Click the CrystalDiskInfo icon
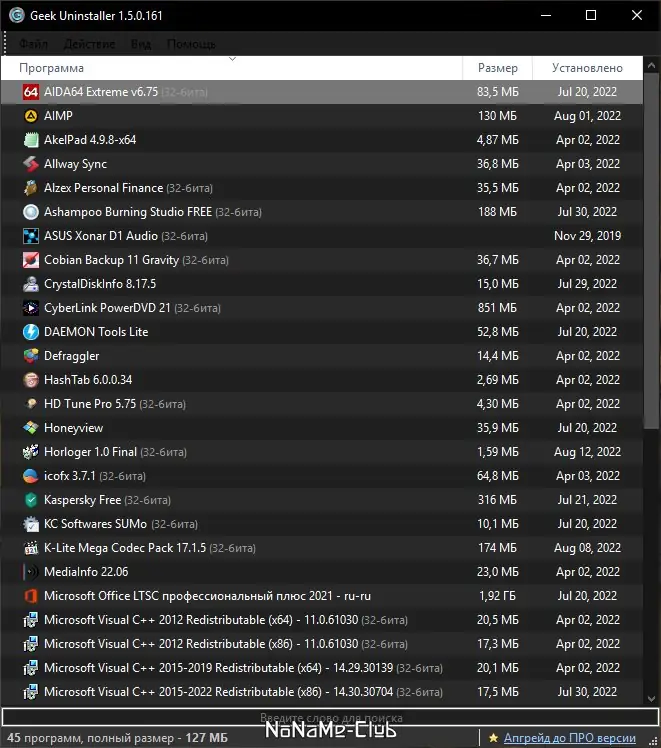 (x=31, y=284)
